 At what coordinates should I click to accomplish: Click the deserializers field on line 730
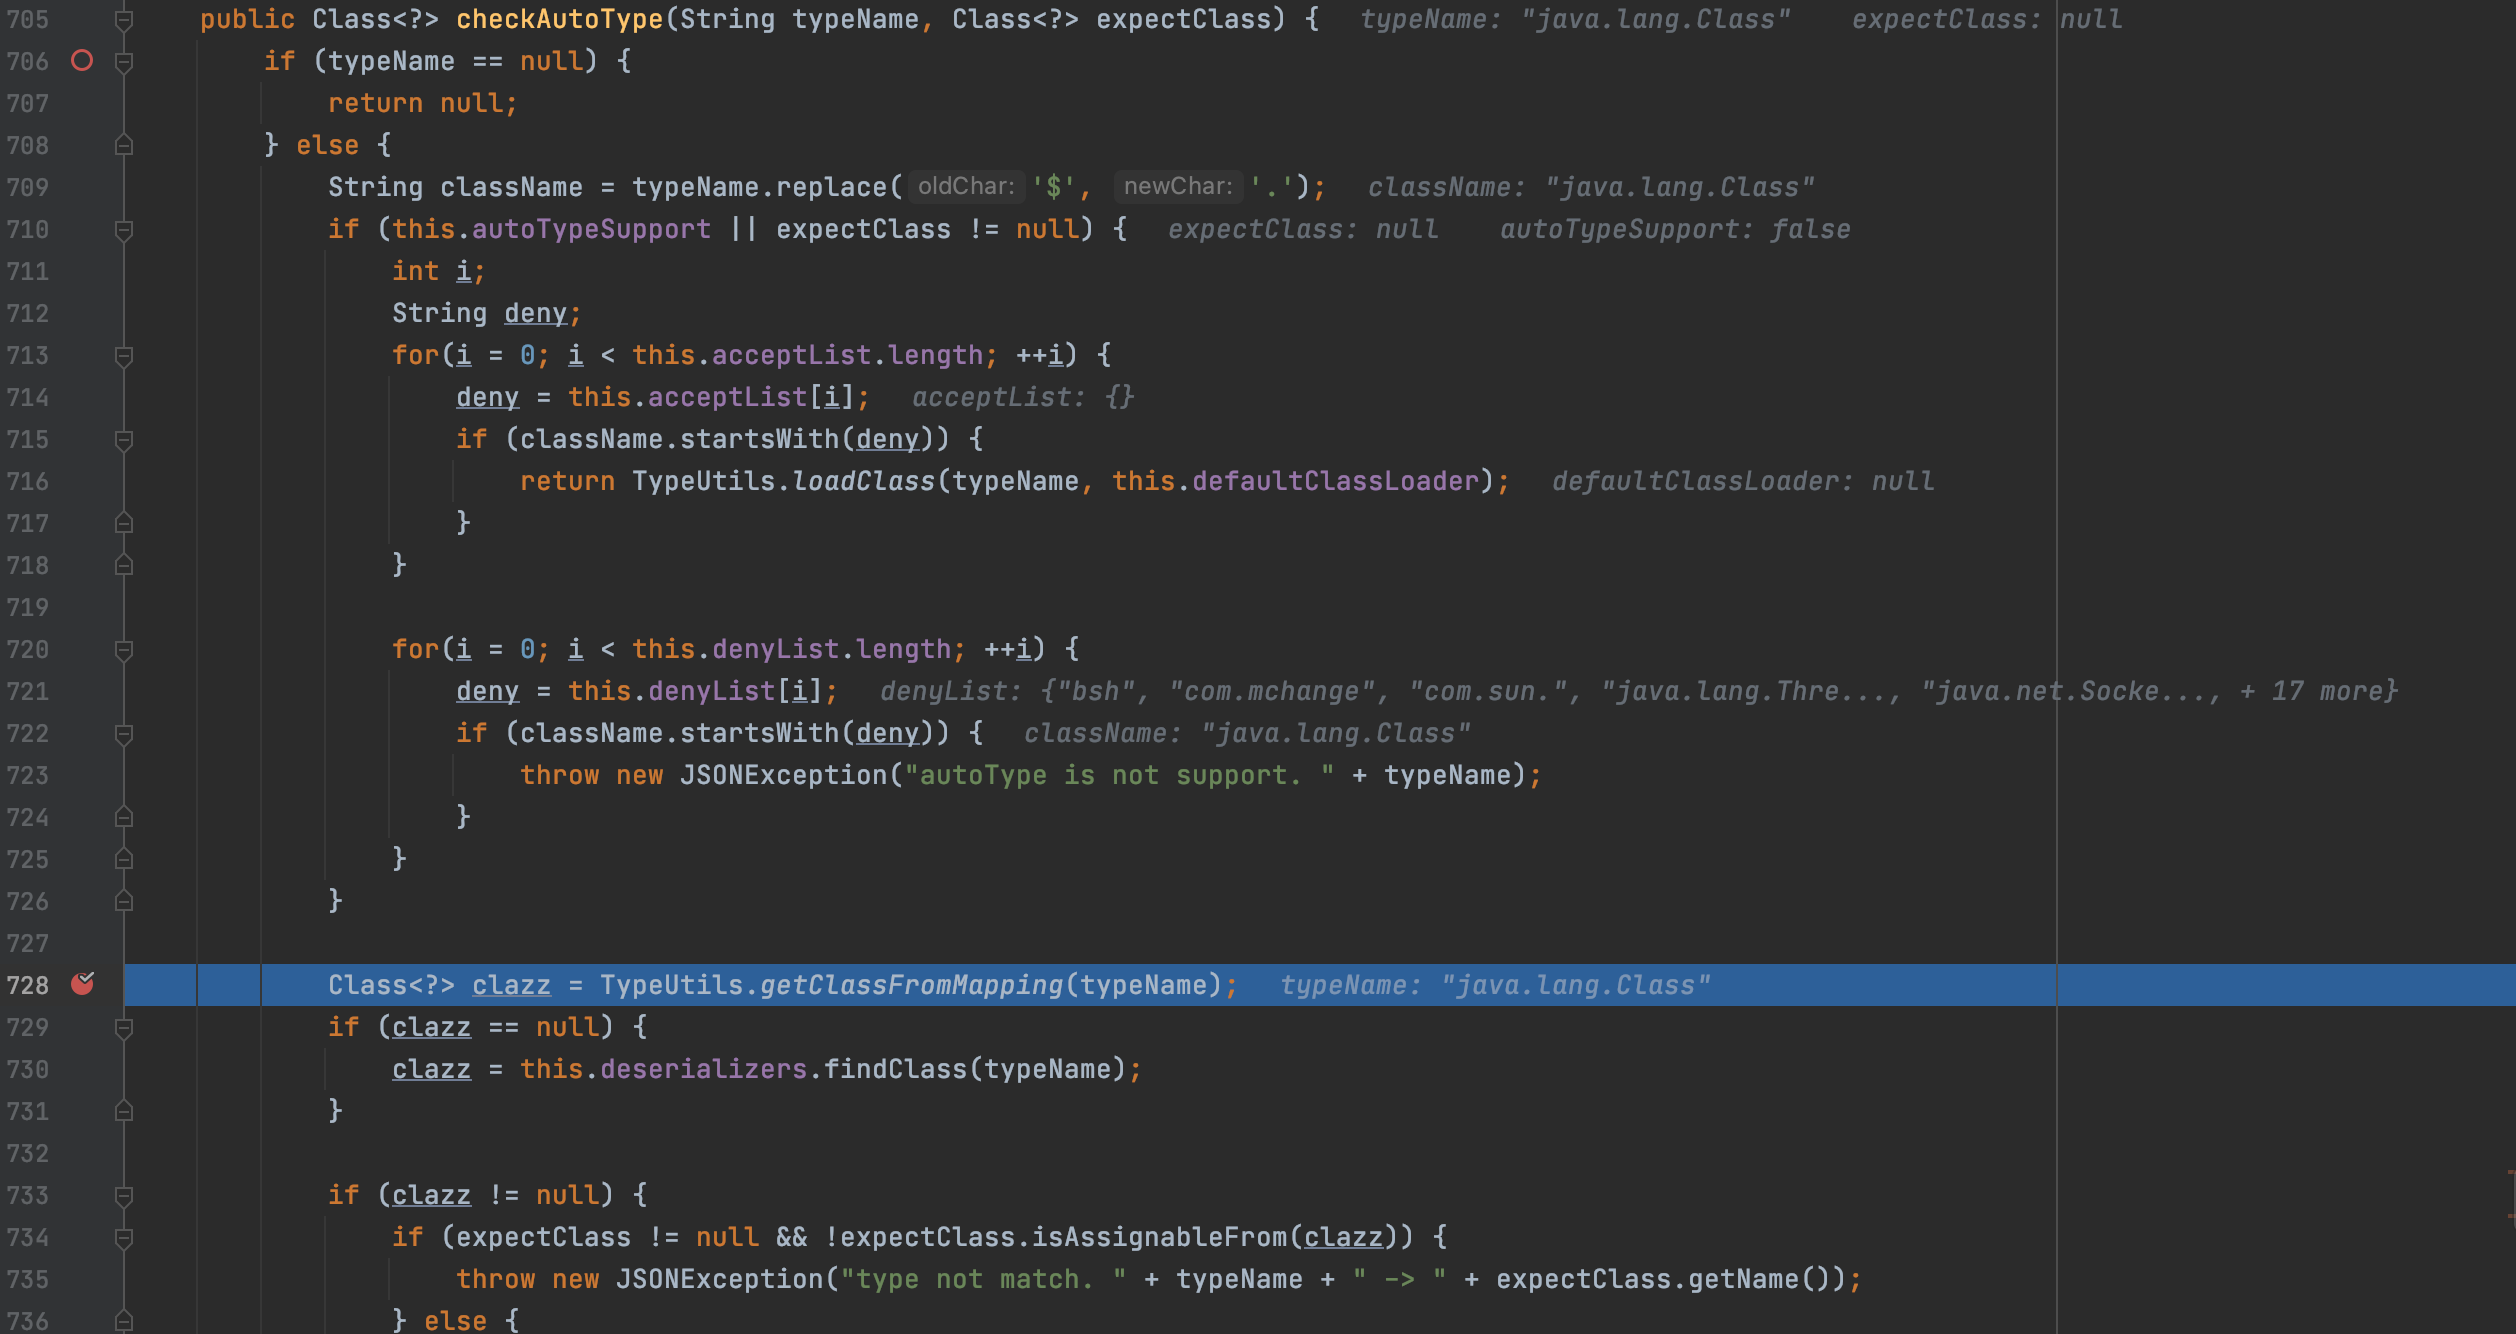pos(703,1069)
